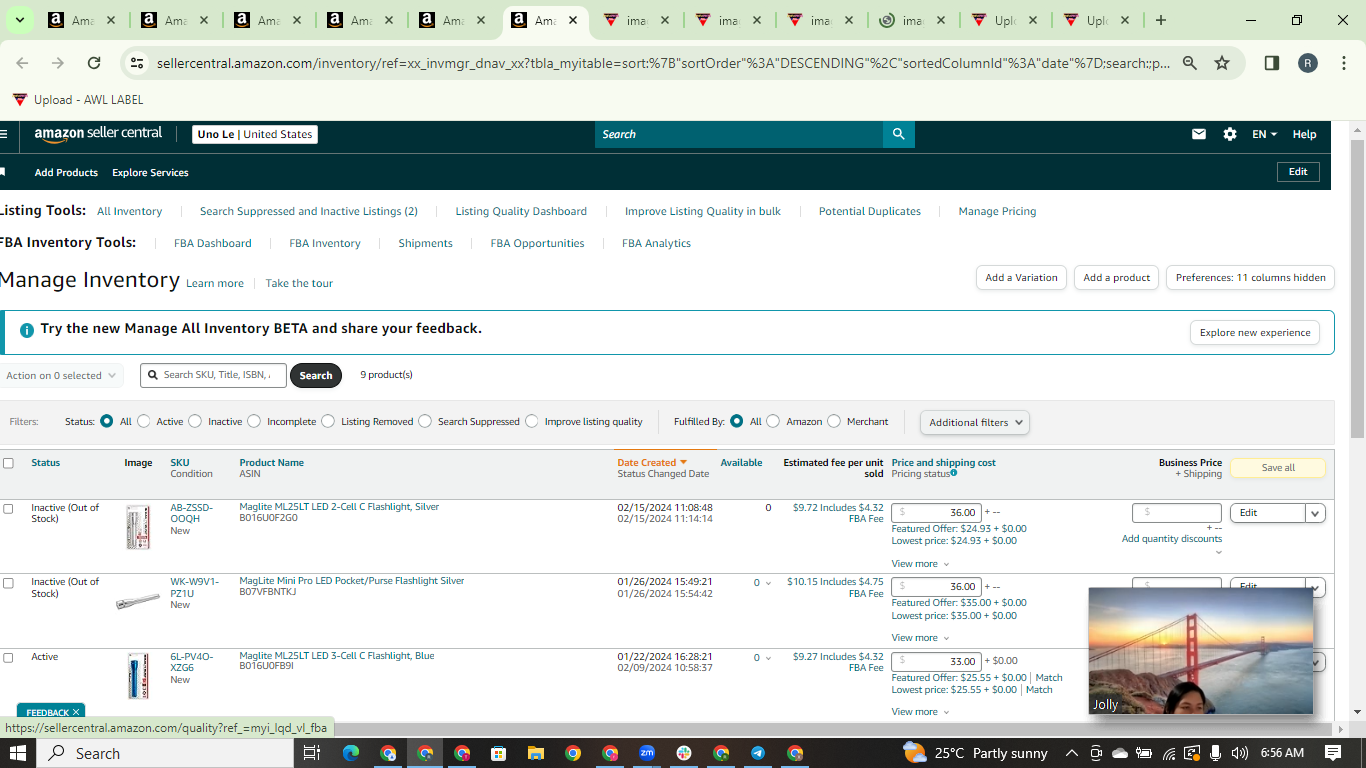
Task: Open Edit dropdown arrow for 2-Cell Silver row
Action: (1316, 513)
